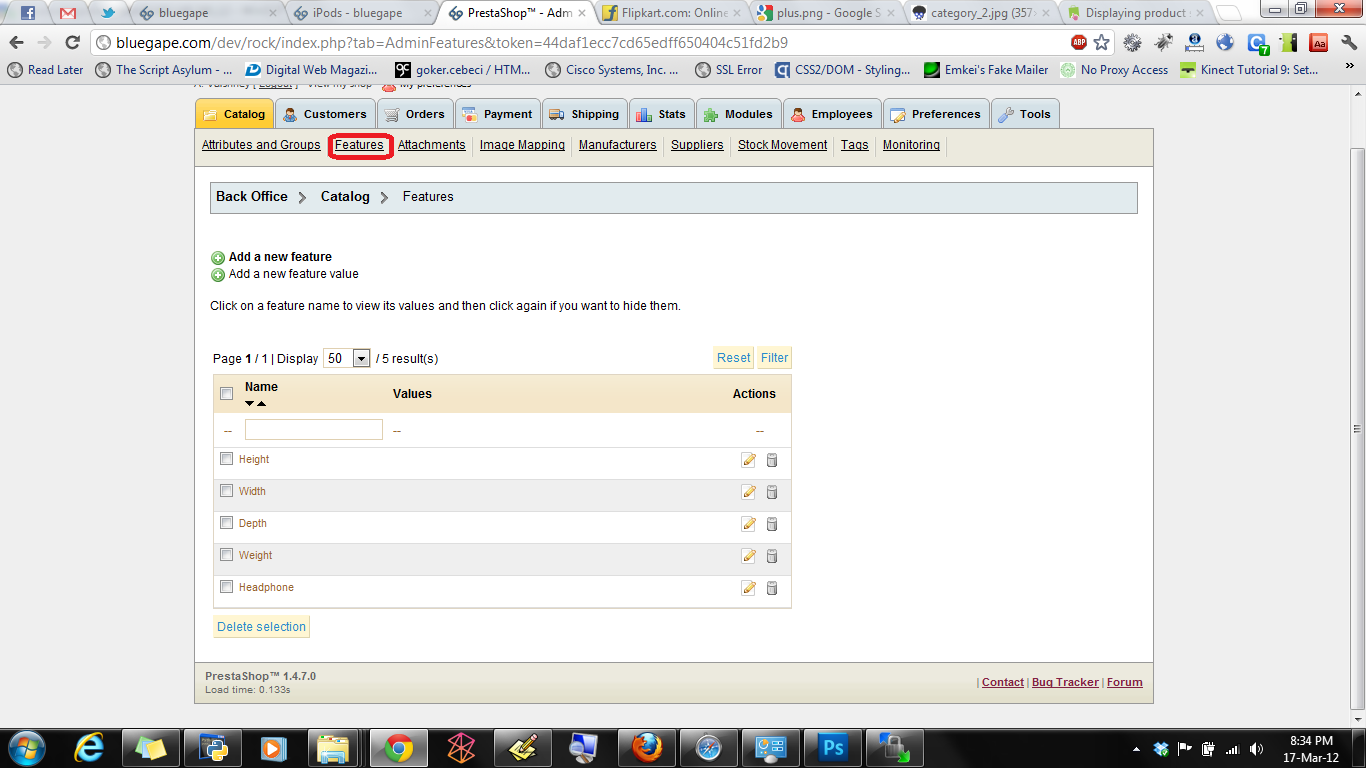
Task: Open Photoshop from the Windows taskbar
Action: pyautogui.click(x=832, y=748)
